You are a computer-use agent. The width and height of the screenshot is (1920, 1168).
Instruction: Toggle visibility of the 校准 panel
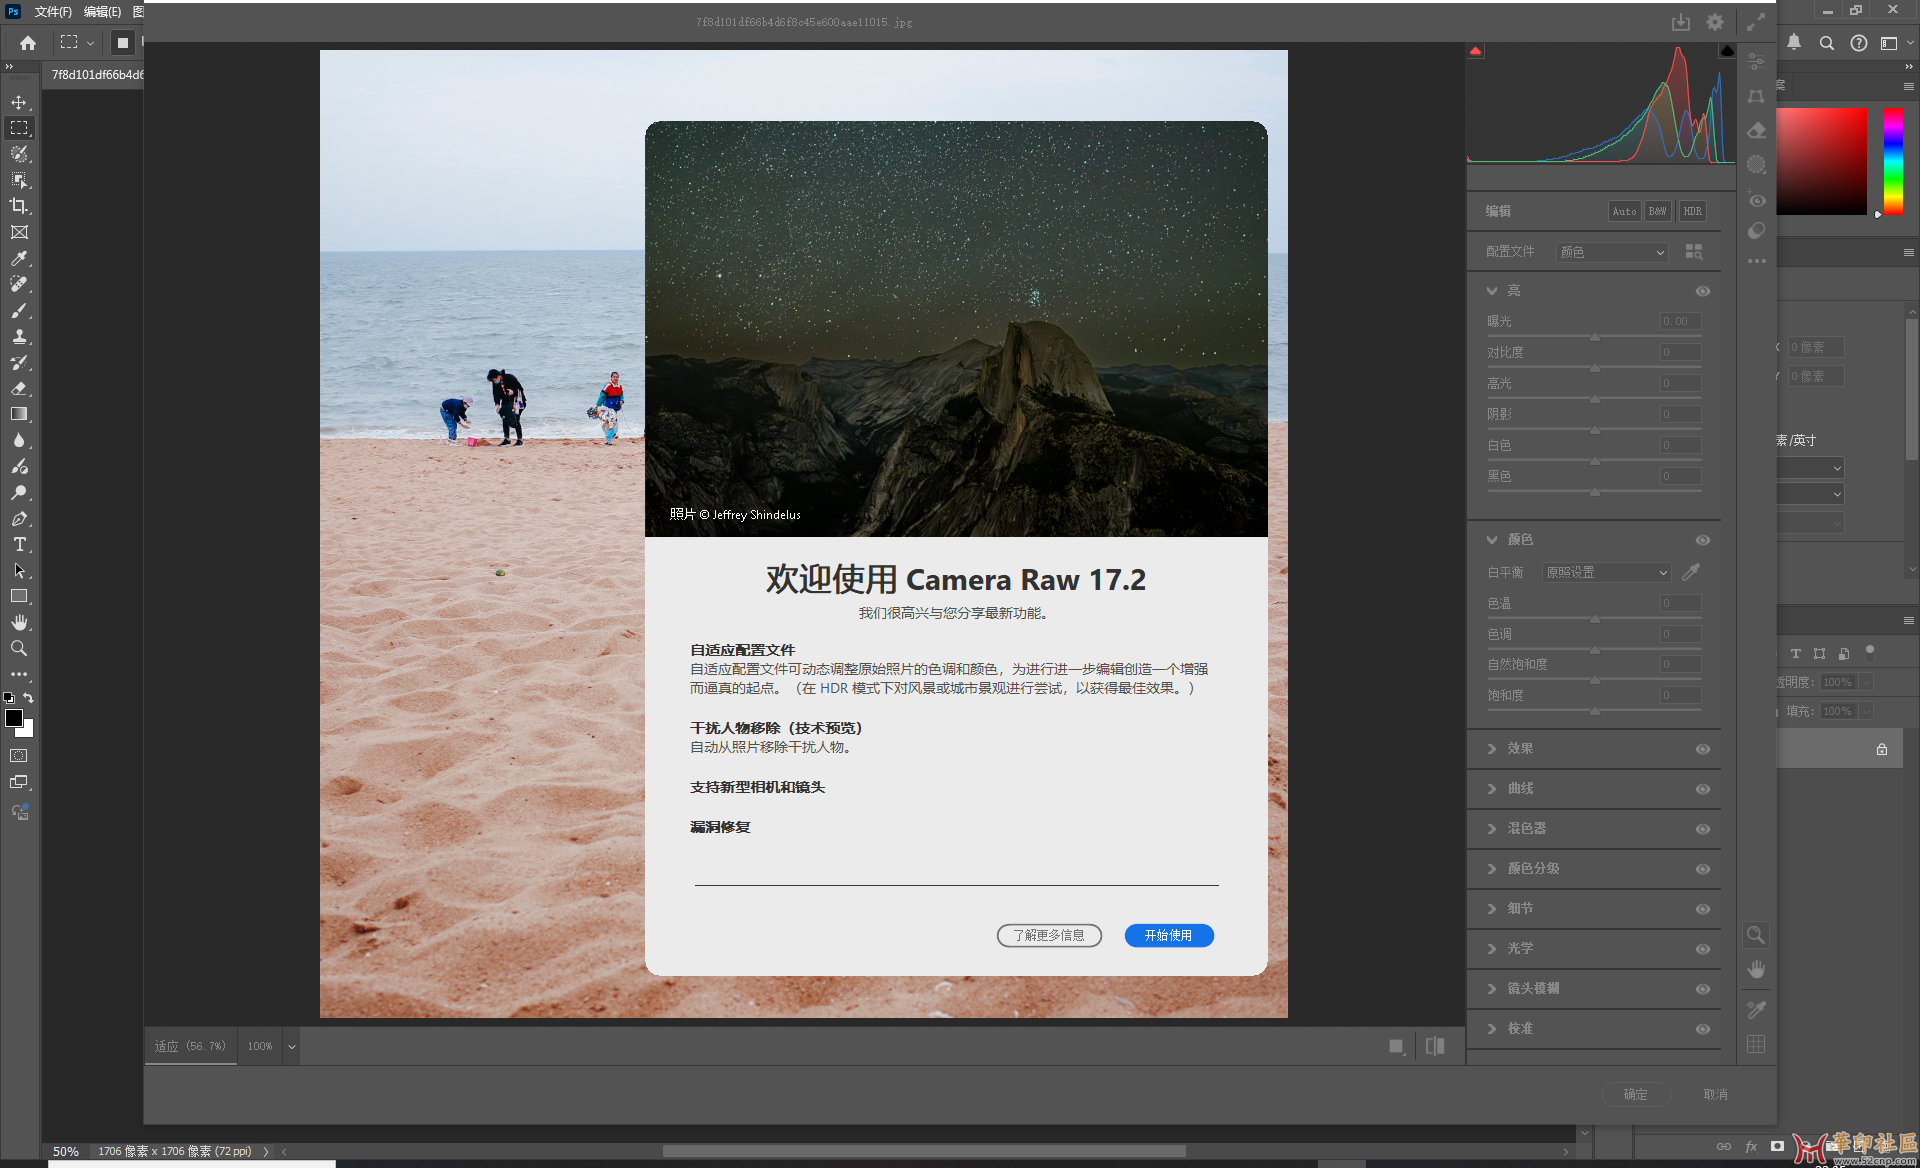click(1703, 1029)
